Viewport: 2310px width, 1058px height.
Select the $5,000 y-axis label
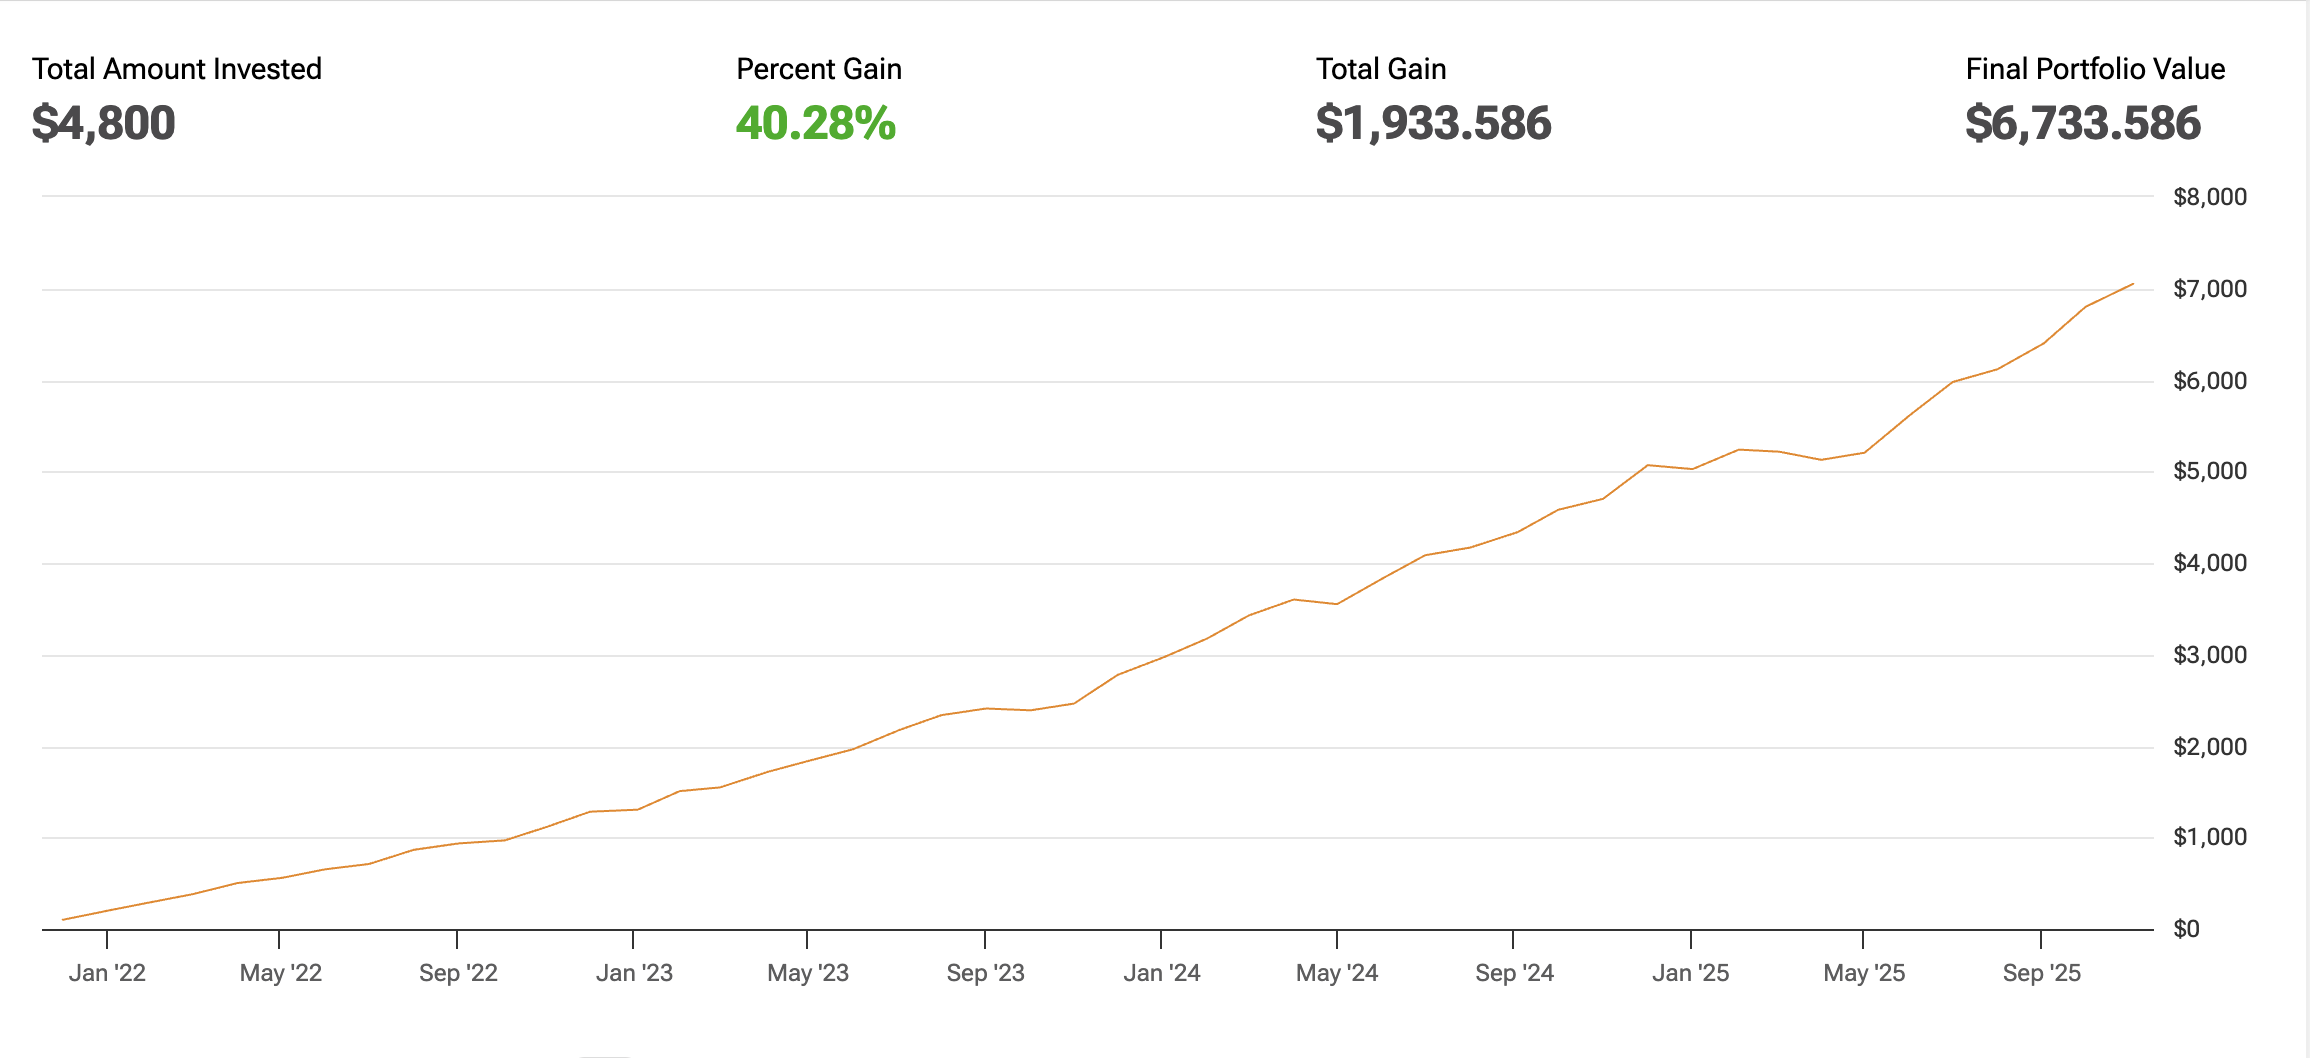pos(2210,471)
